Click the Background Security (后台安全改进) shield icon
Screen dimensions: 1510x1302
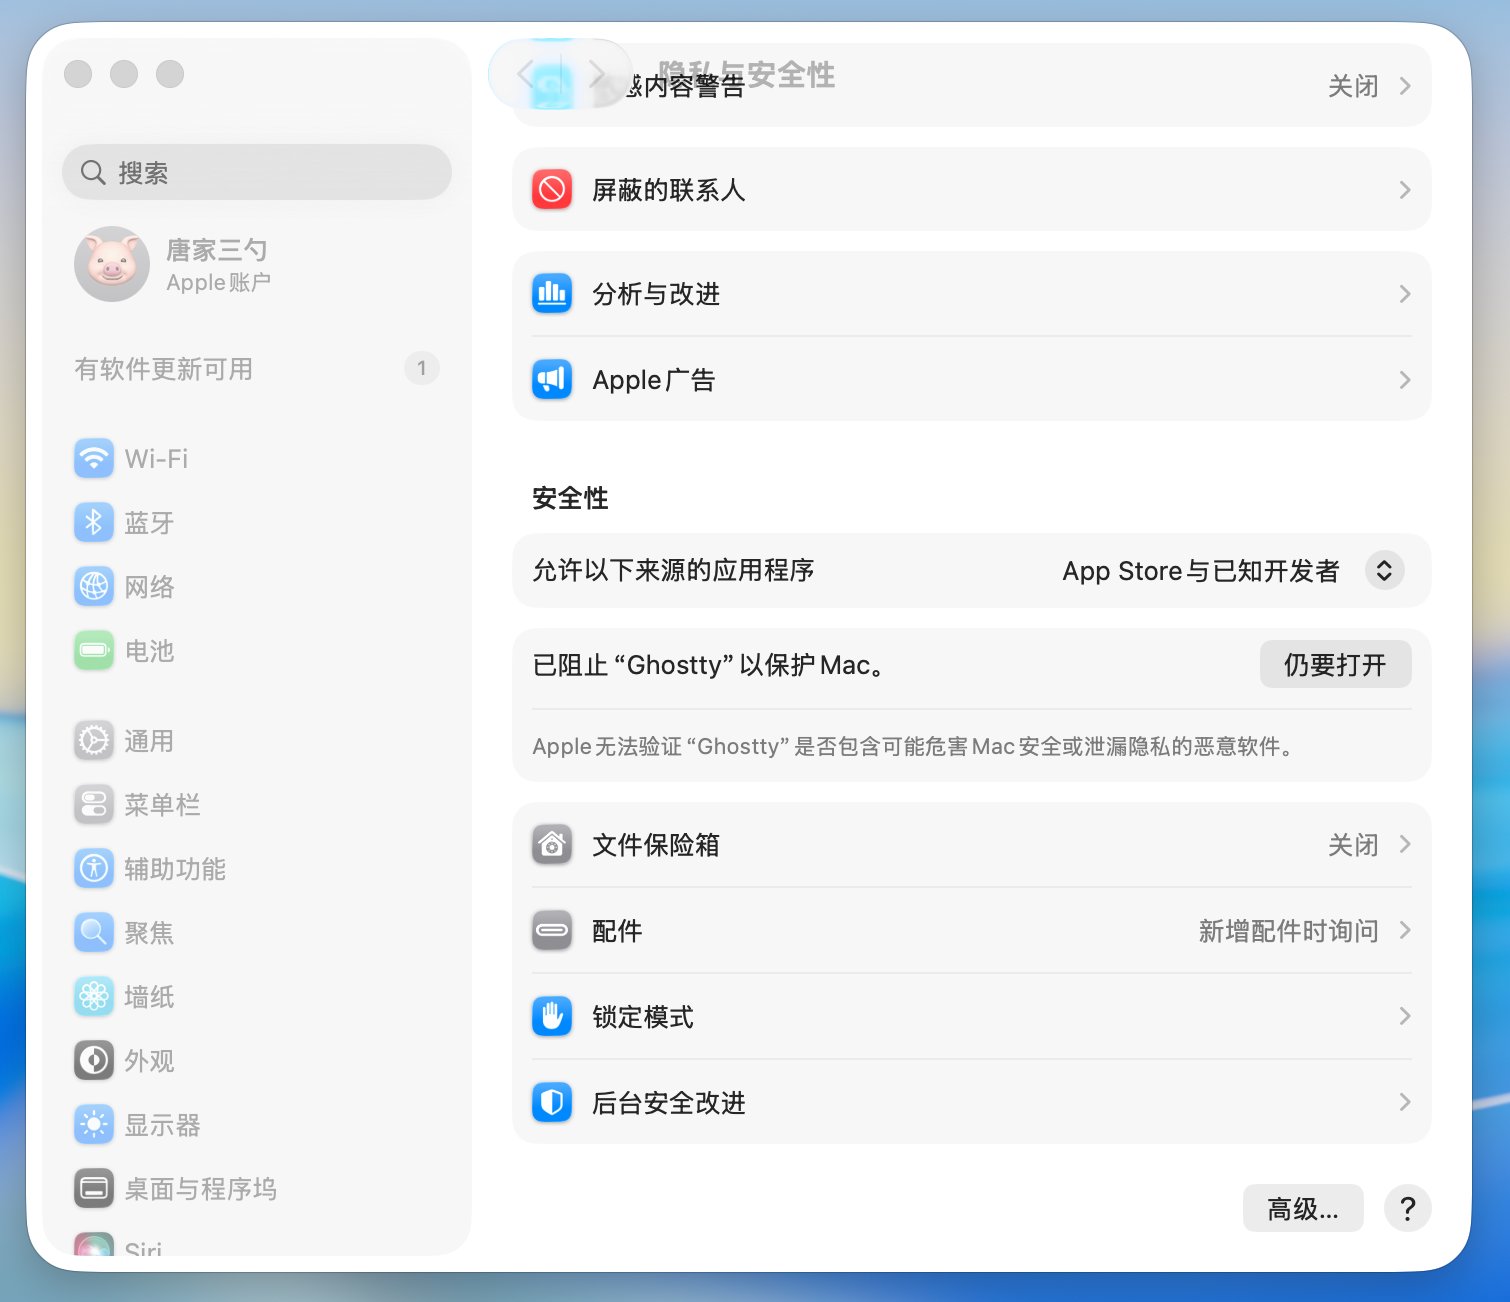point(552,1102)
